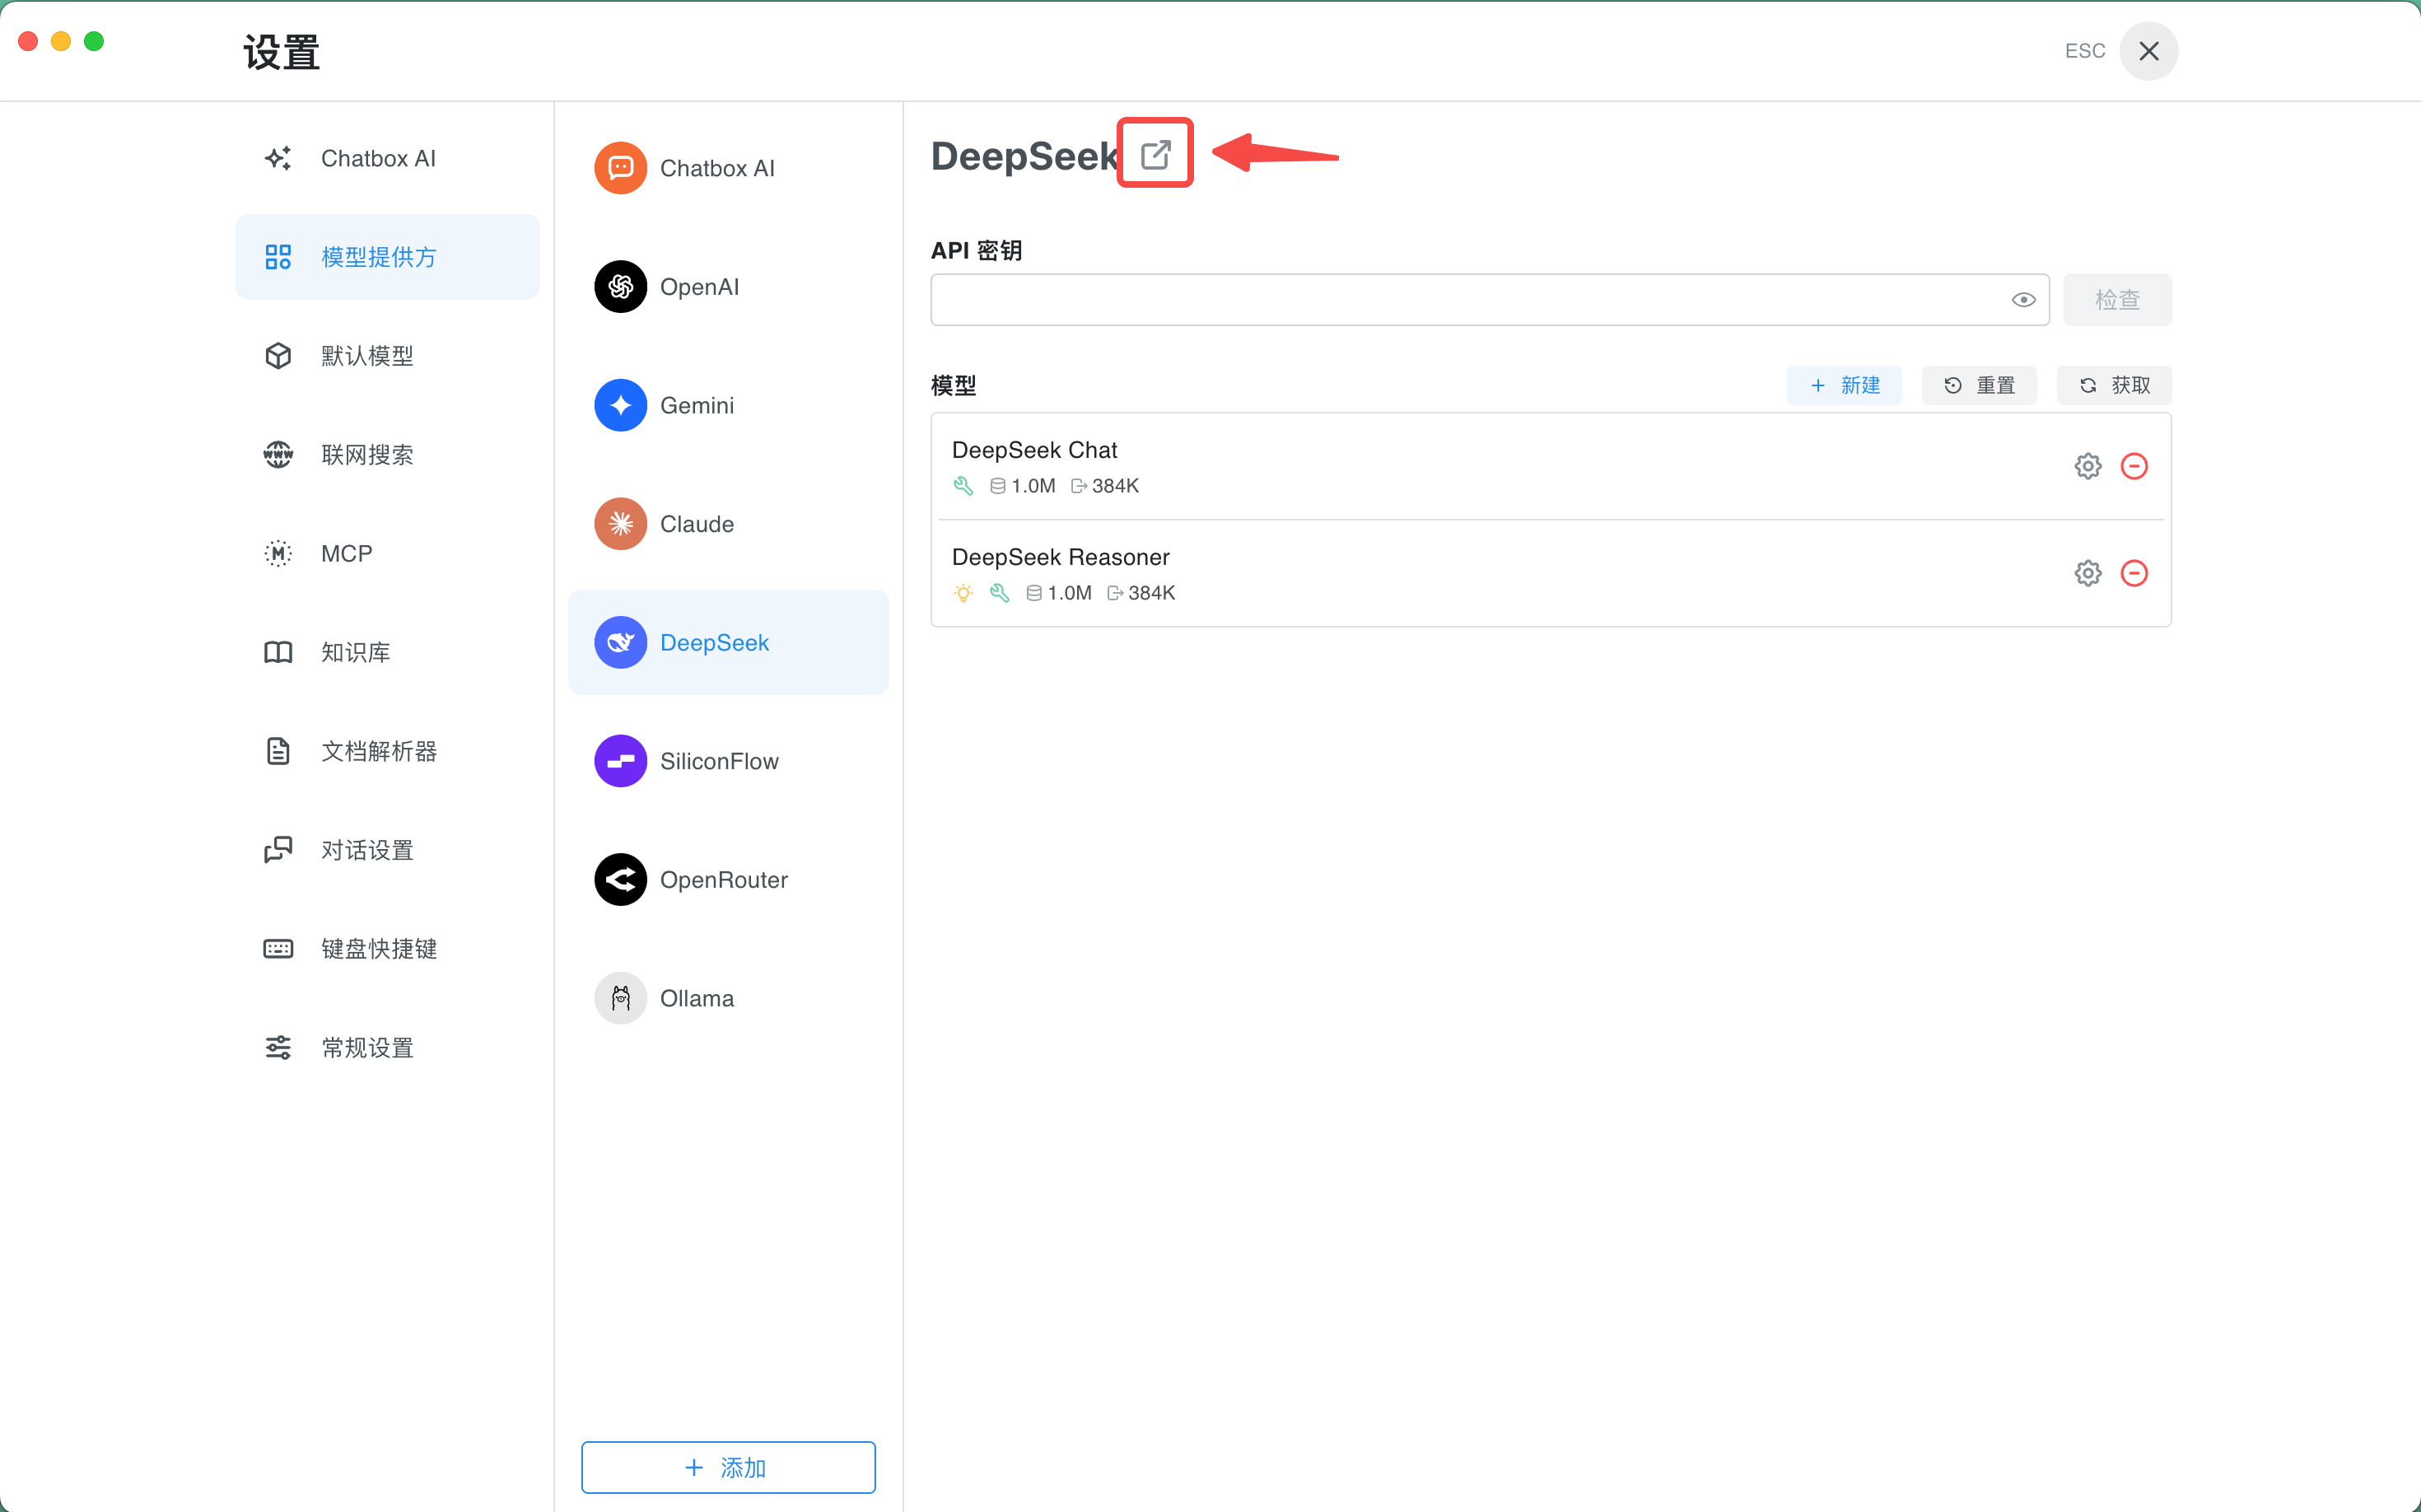Open the 键盘快捷键 settings section

(x=388, y=949)
